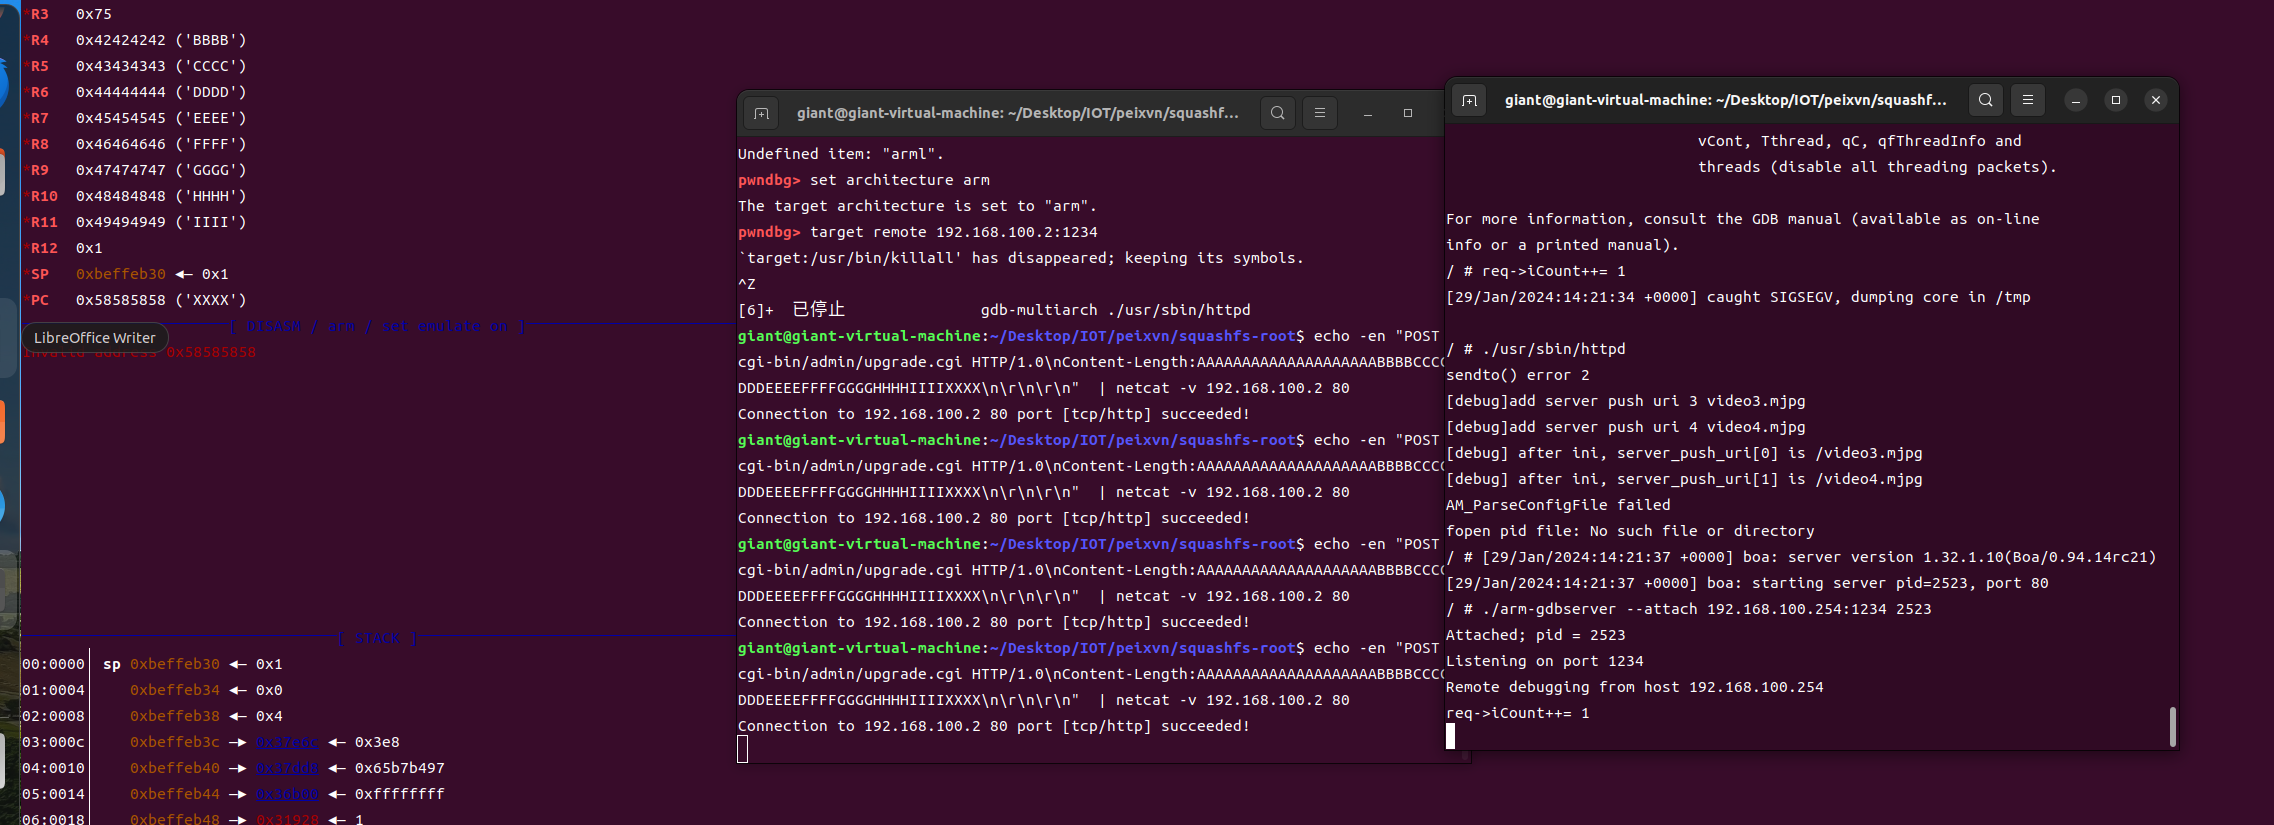Click the 'fopen pid file: No such file' line
Image resolution: width=2274 pixels, height=825 pixels.
coord(1630,531)
